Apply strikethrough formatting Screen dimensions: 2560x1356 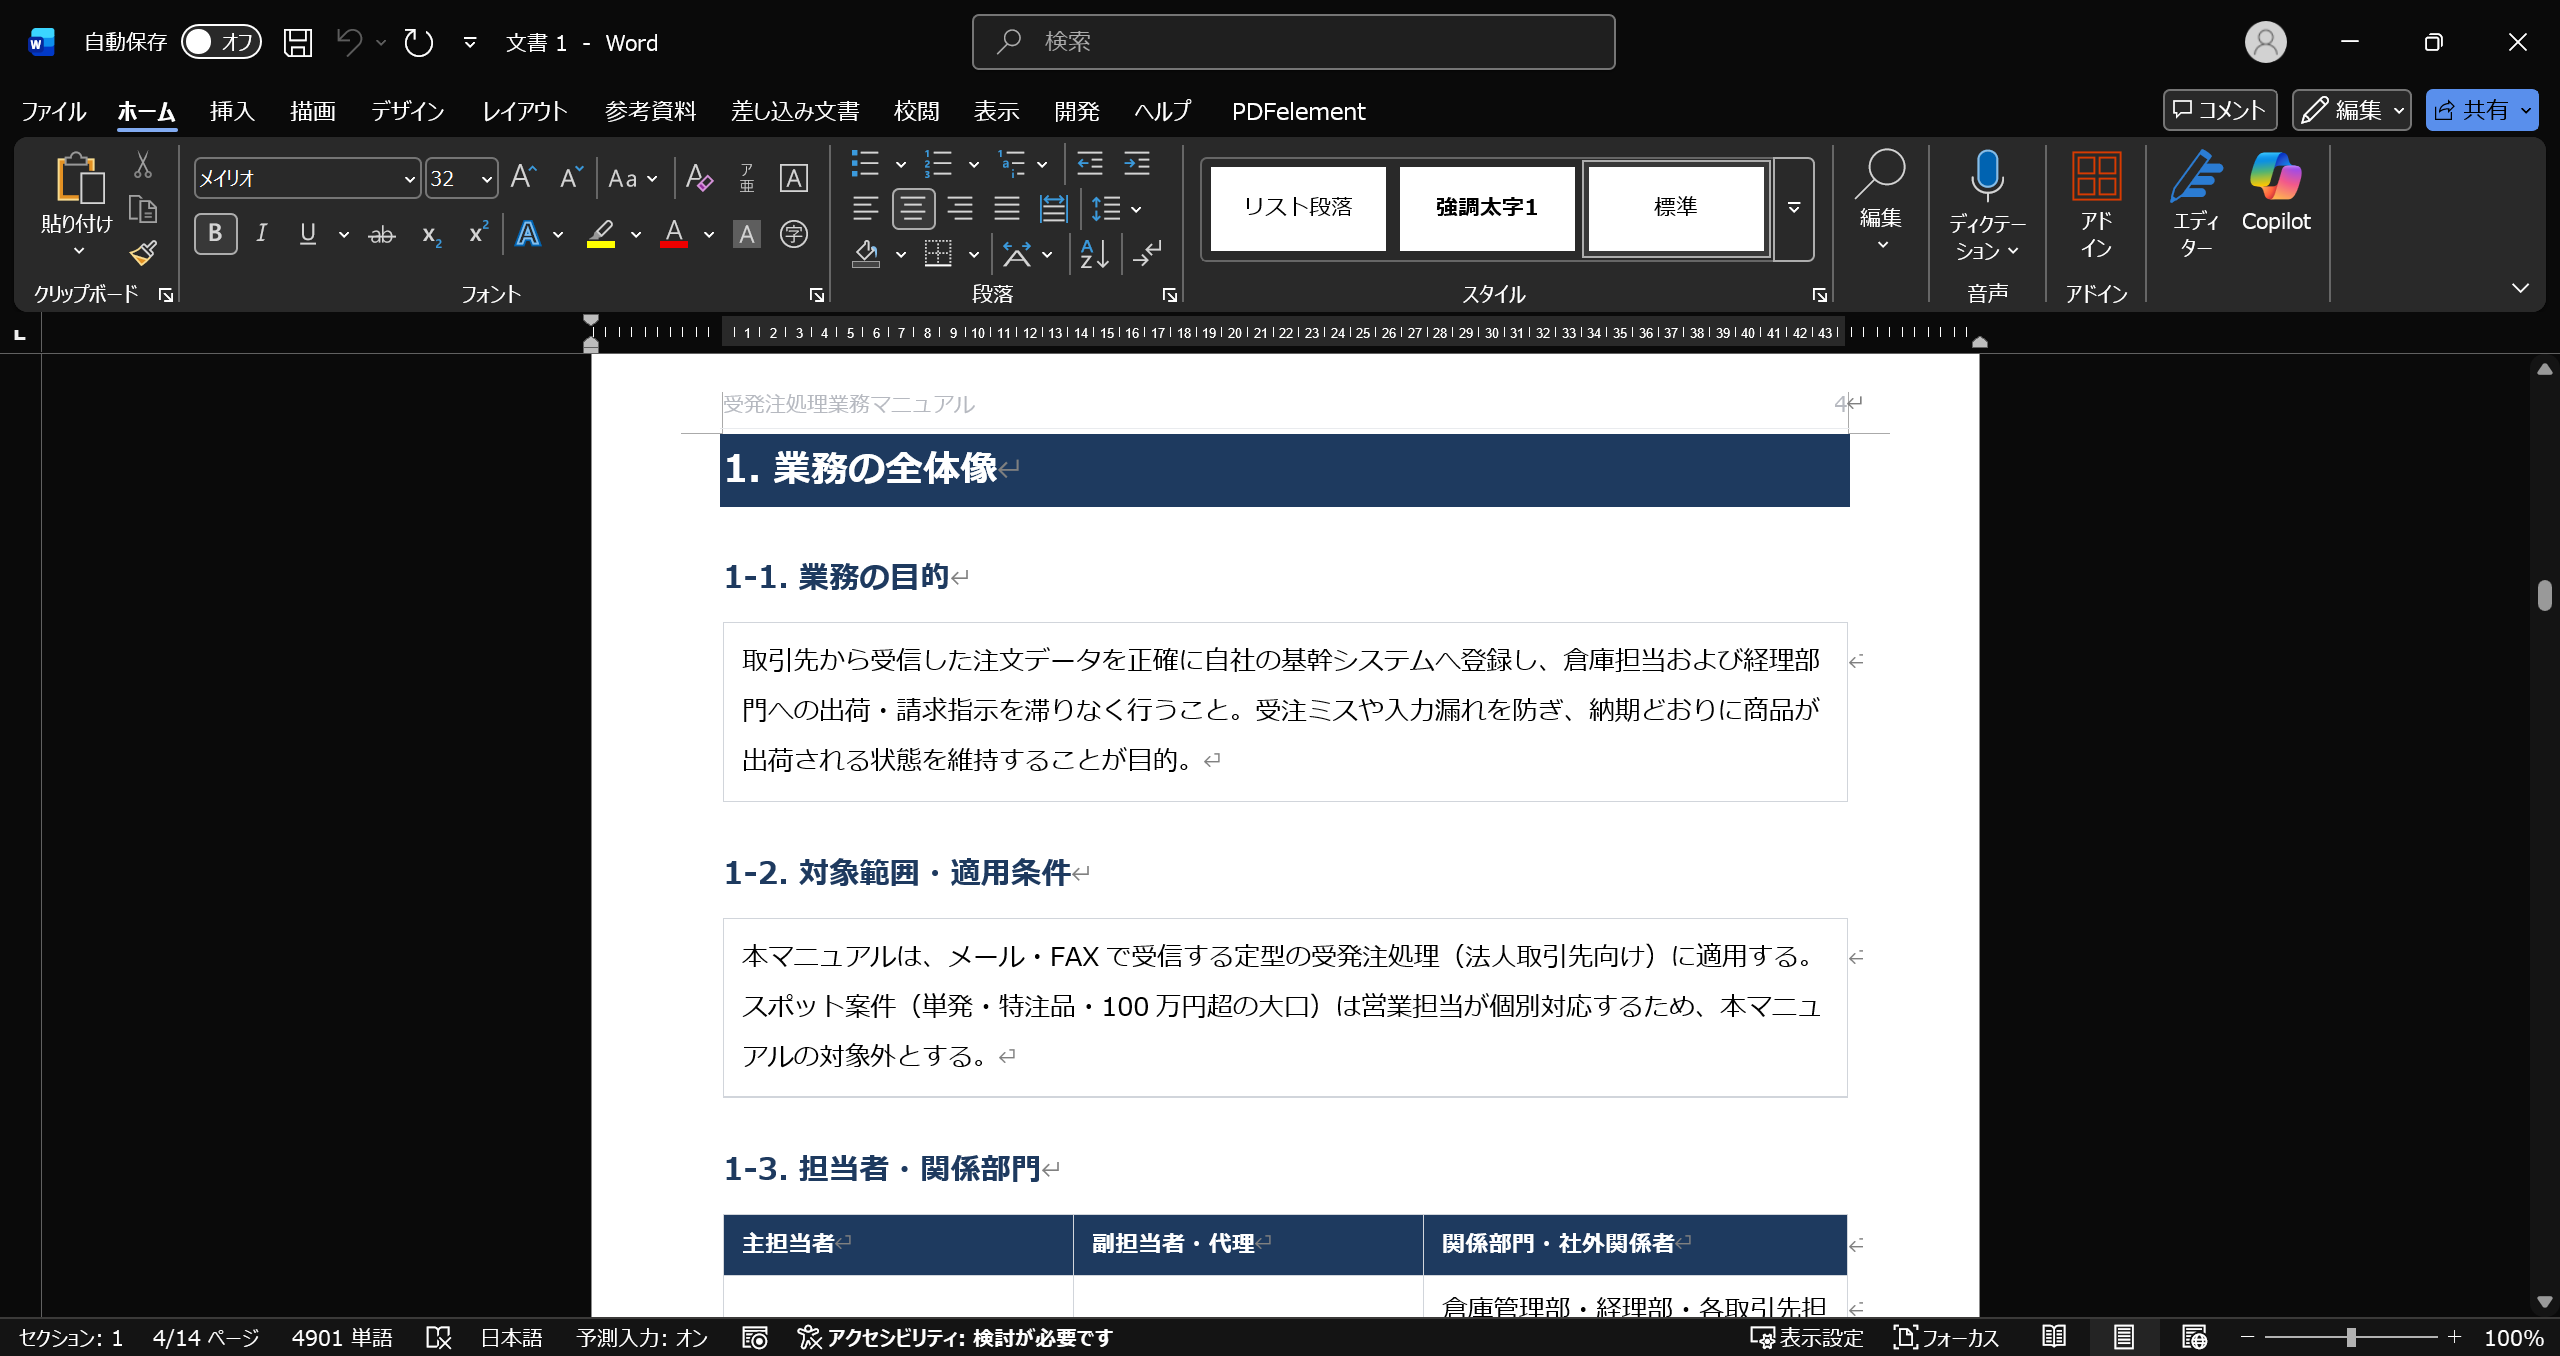tap(382, 235)
